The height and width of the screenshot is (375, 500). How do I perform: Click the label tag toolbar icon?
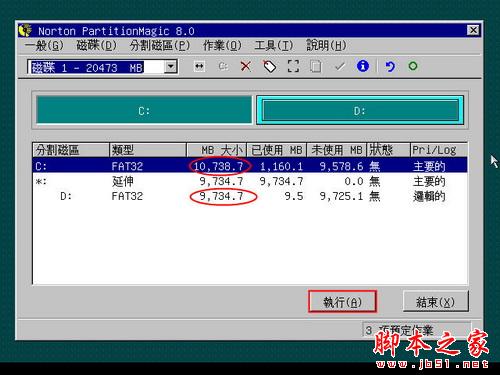270,66
